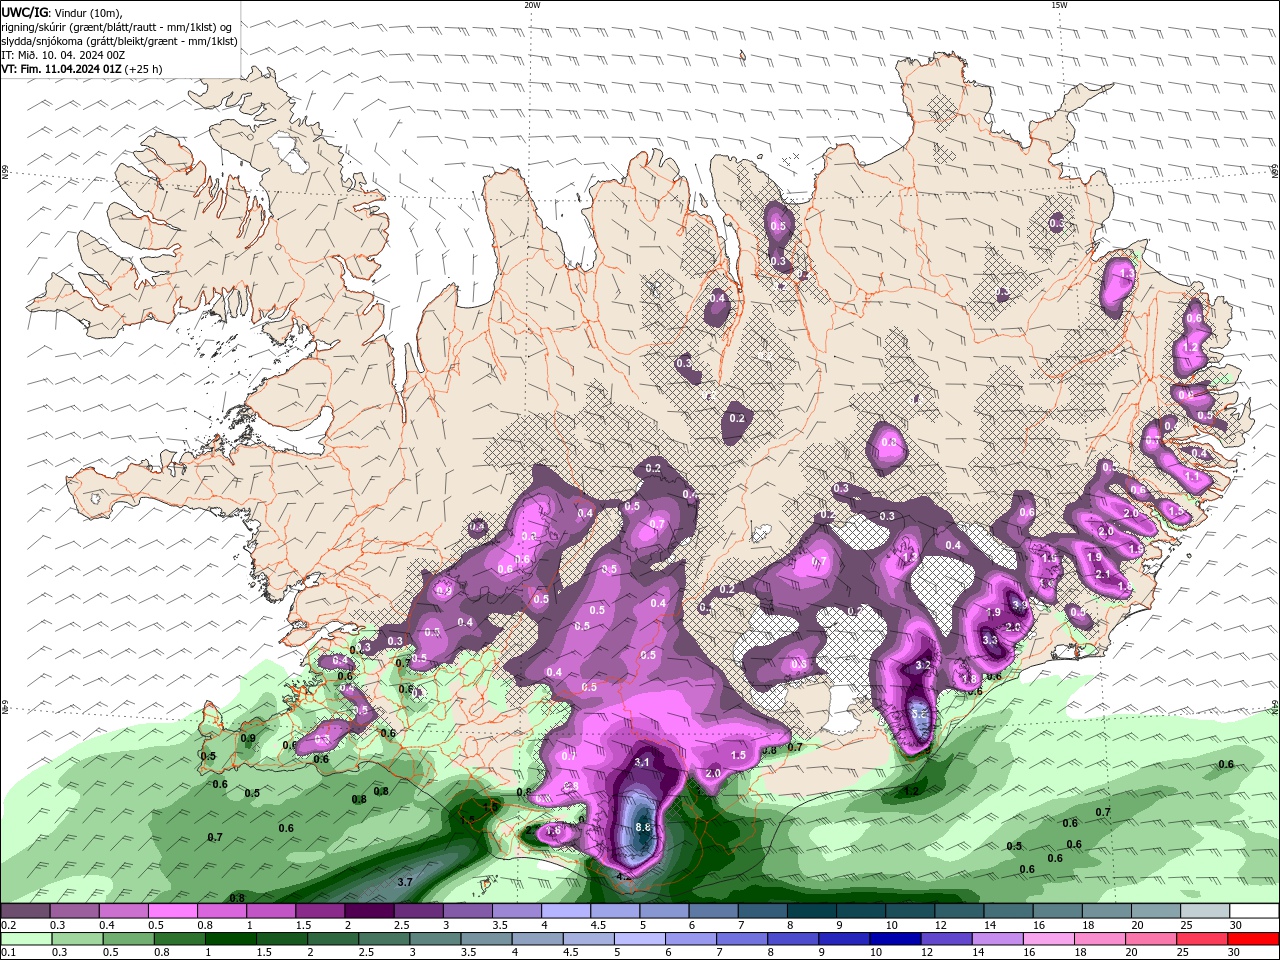Screen dimensions: 1280x960
Task: Click the first dark purple swatch, top legend row
Action: 25,911
